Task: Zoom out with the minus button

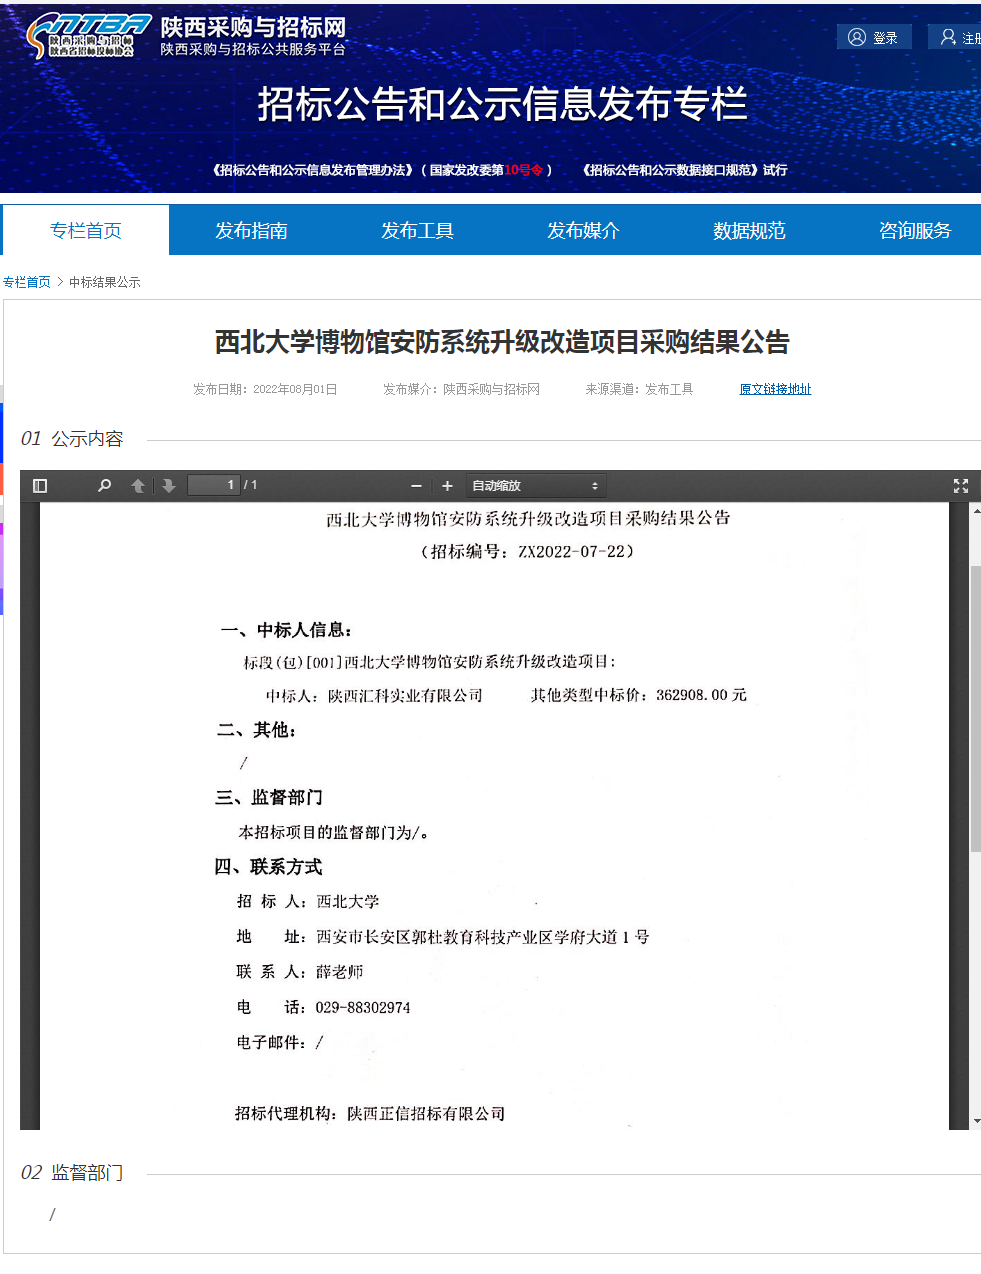Action: click(416, 486)
